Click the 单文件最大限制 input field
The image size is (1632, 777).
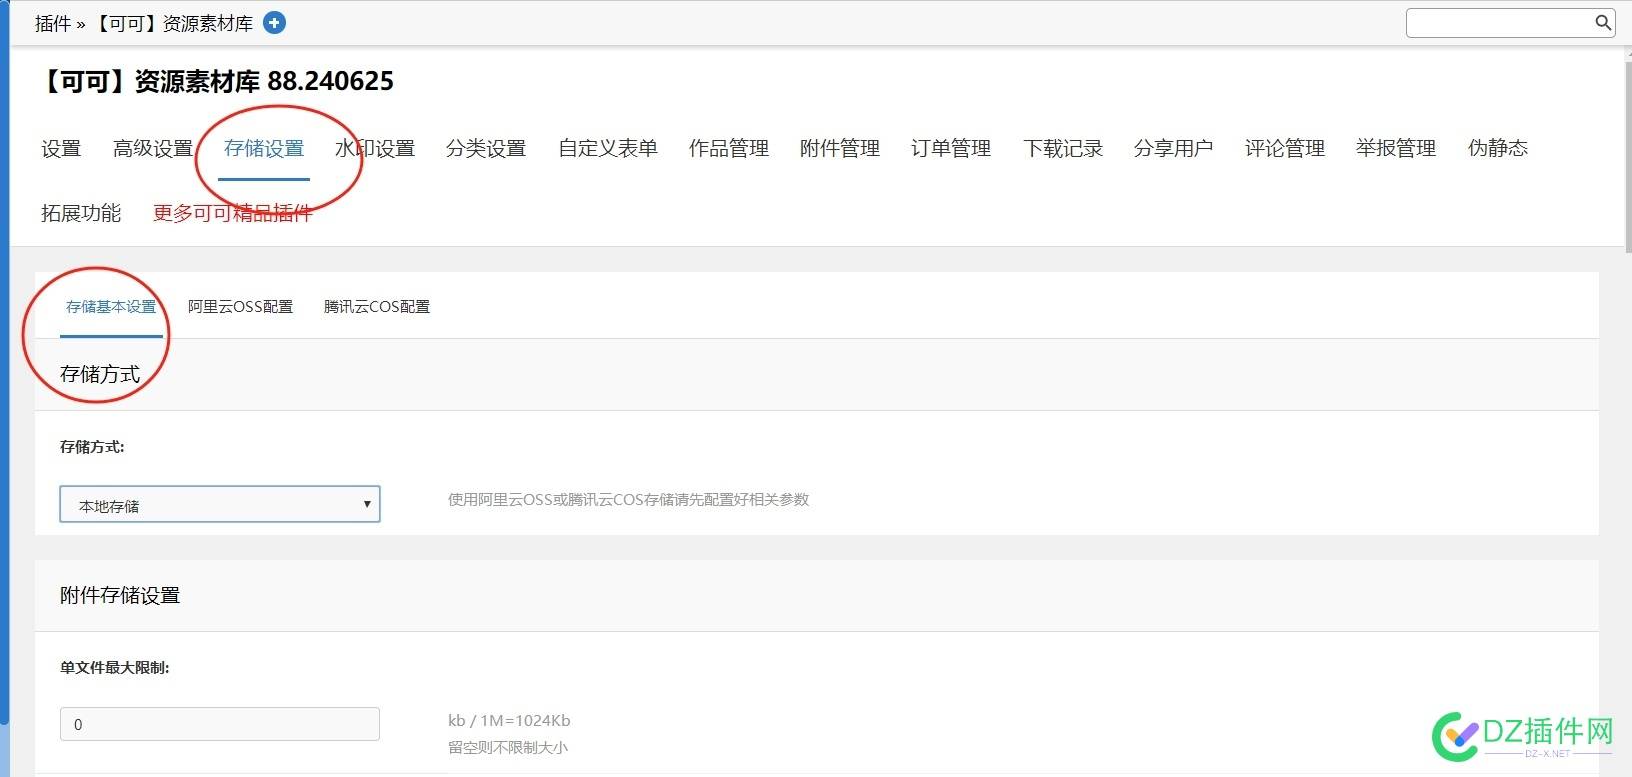[220, 724]
